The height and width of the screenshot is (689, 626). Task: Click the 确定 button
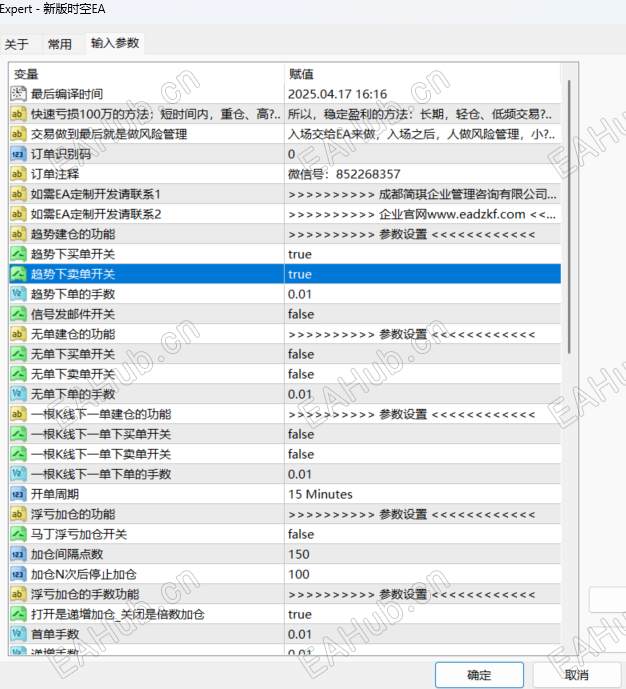479,674
